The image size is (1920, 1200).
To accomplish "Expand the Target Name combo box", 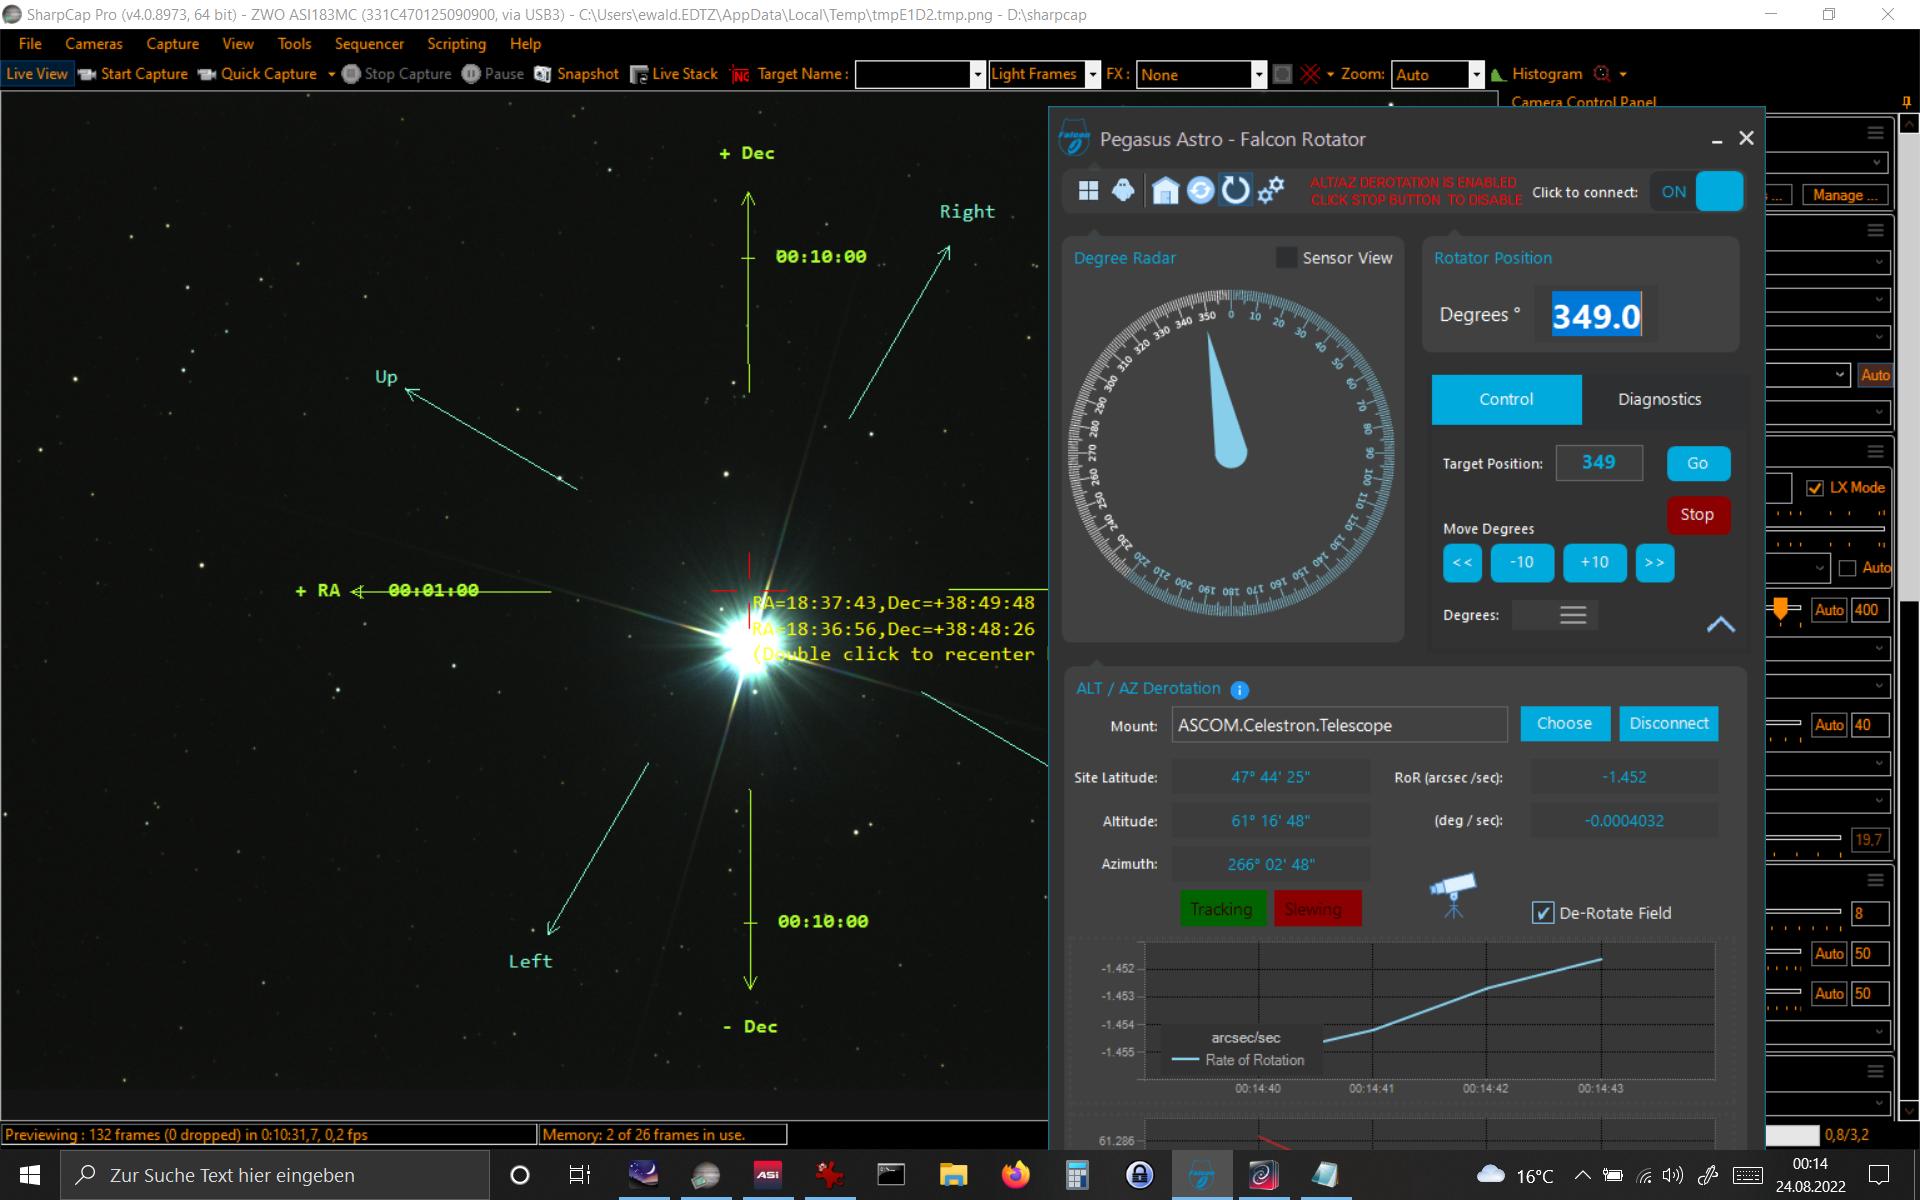I will [977, 75].
